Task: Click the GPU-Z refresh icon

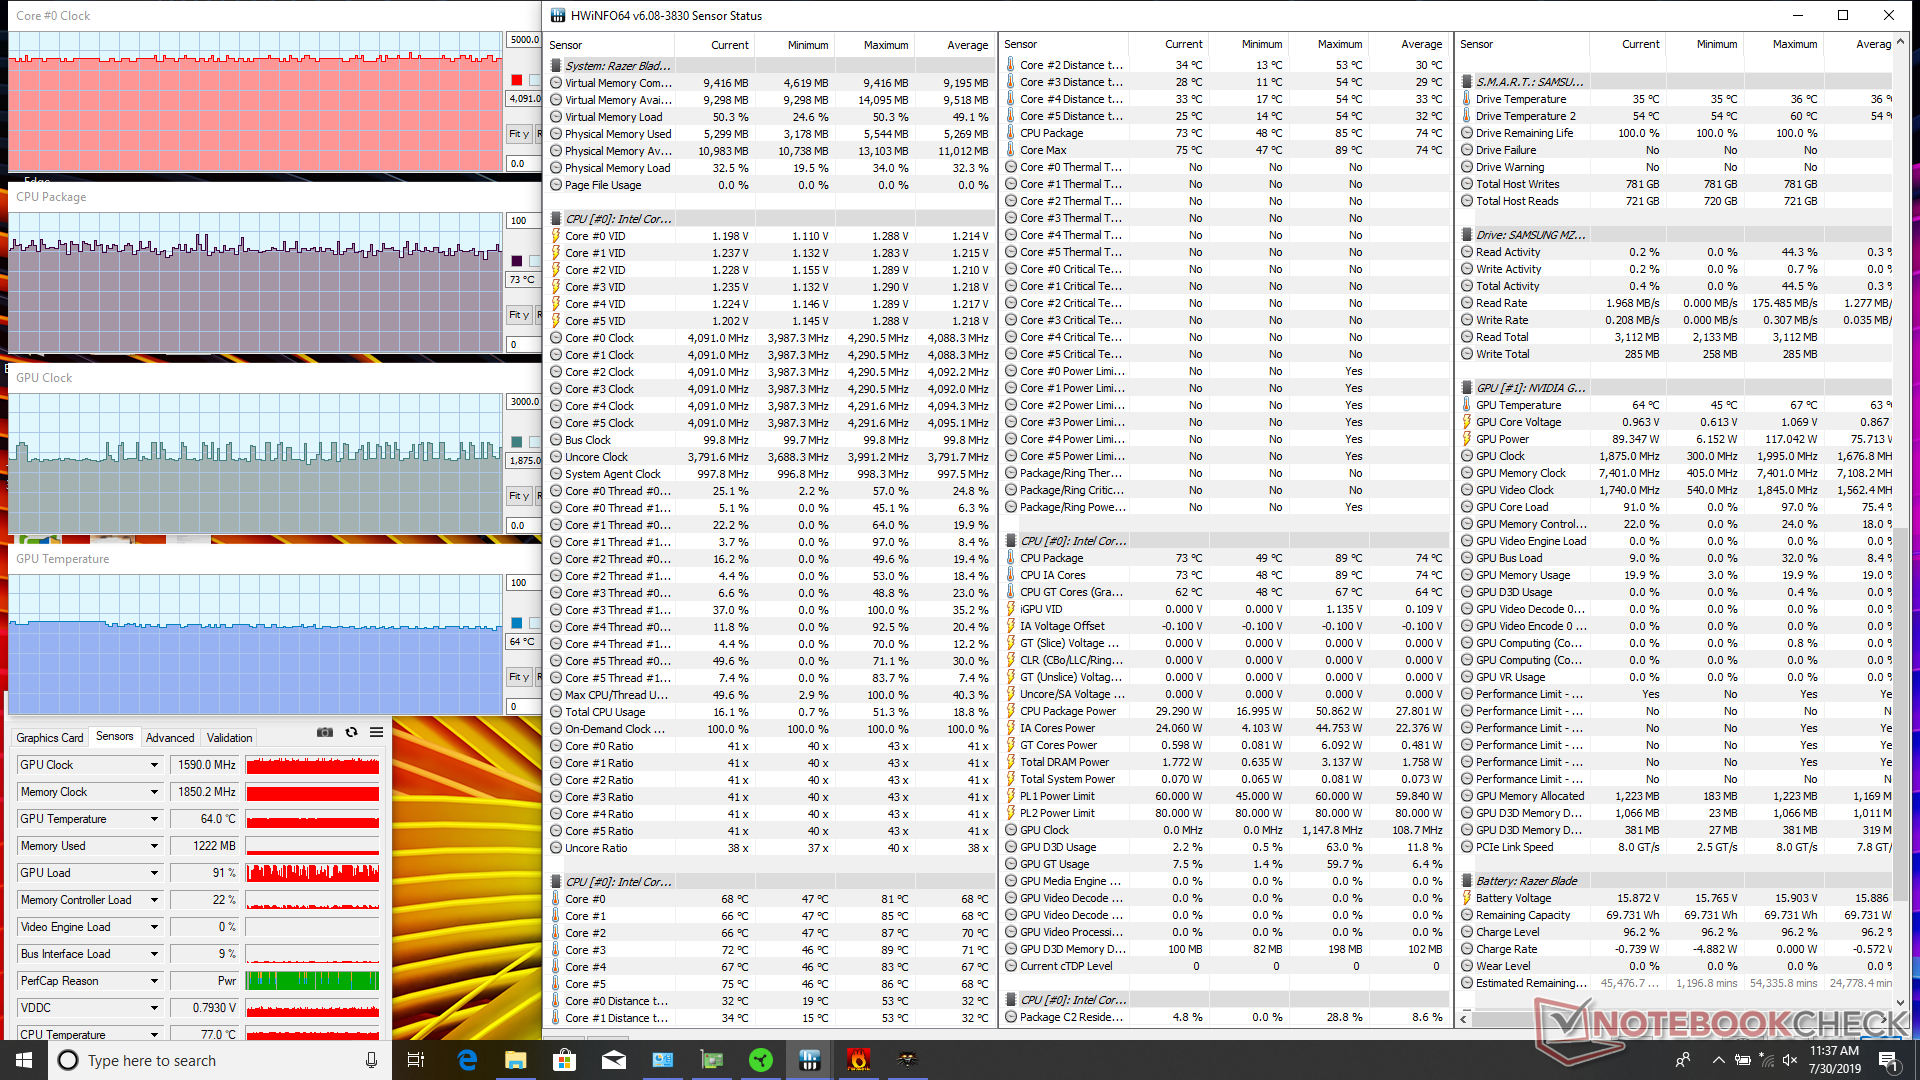Action: (x=351, y=733)
